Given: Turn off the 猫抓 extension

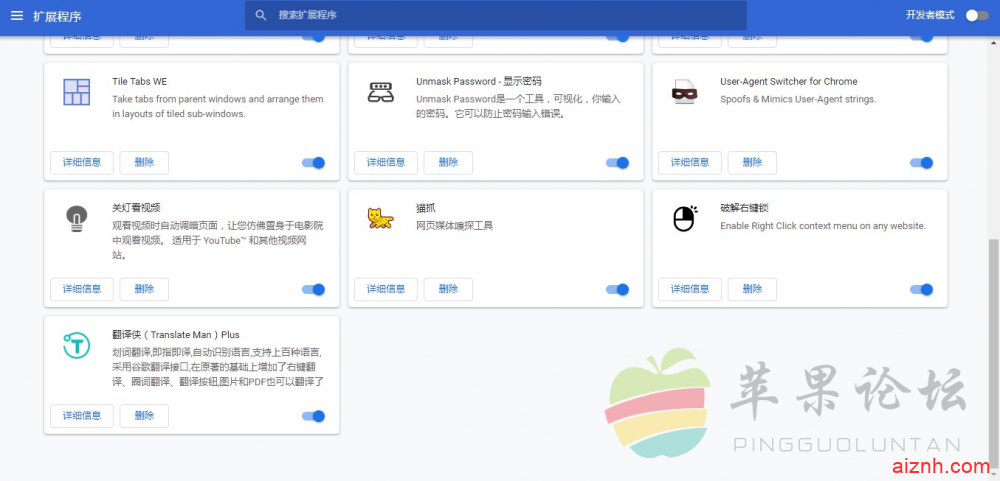Looking at the screenshot, I should tap(617, 290).
